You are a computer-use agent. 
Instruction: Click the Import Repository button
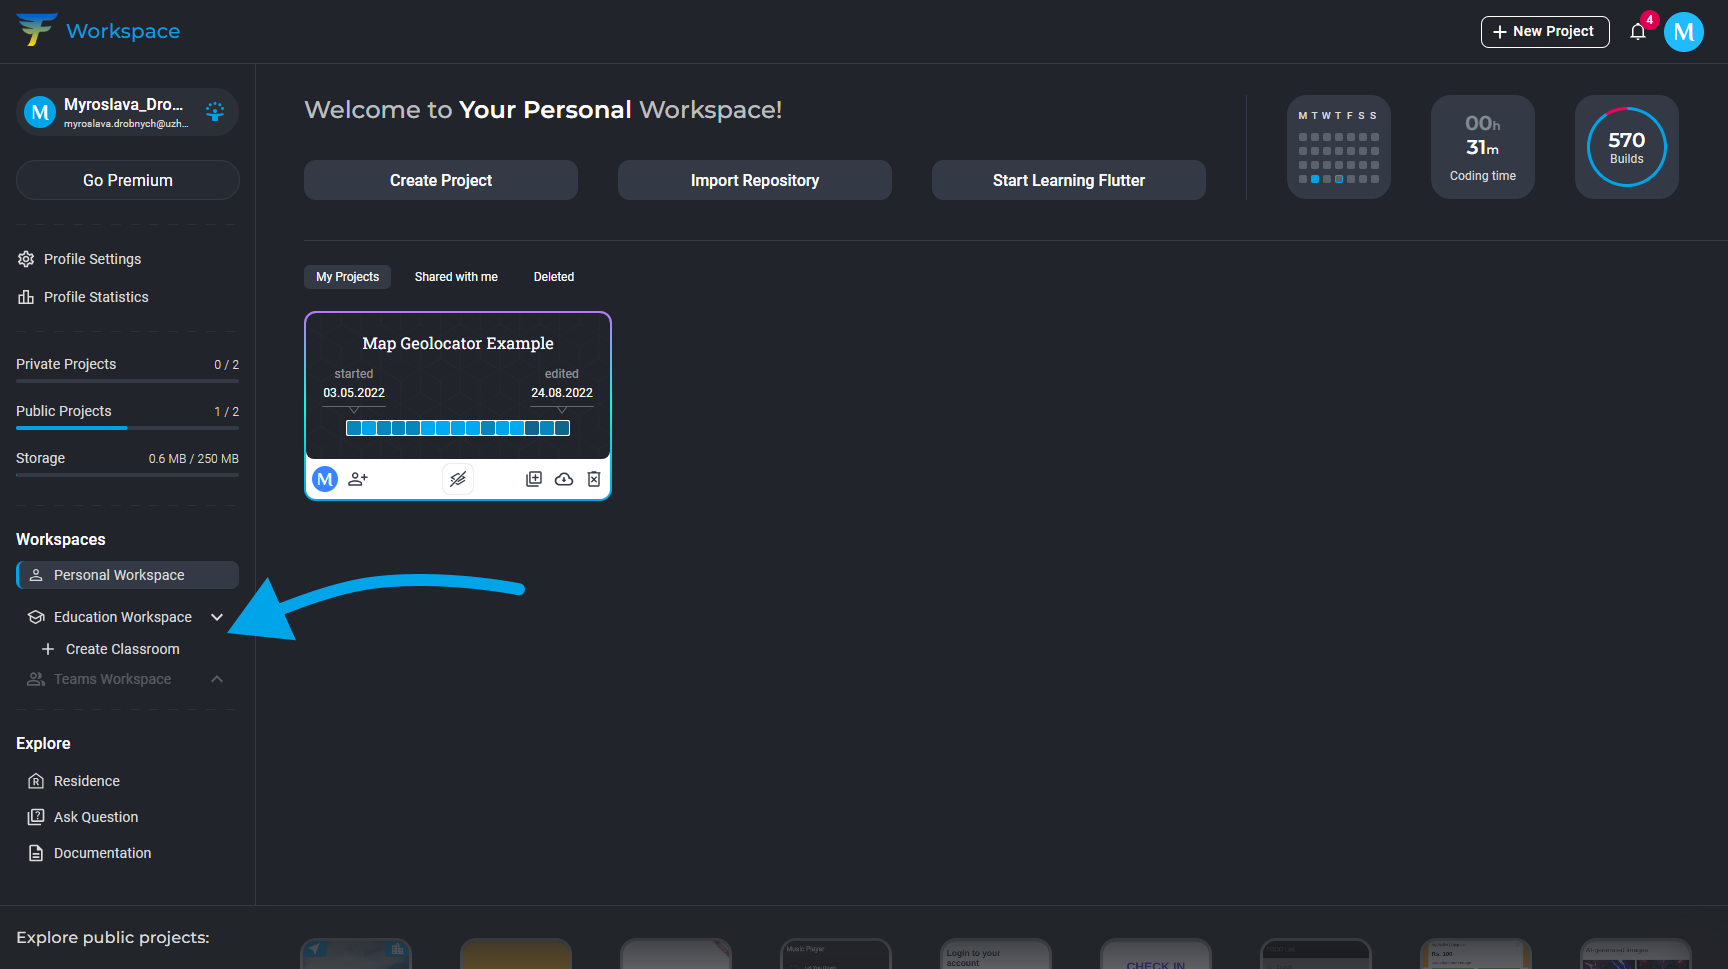pos(755,180)
